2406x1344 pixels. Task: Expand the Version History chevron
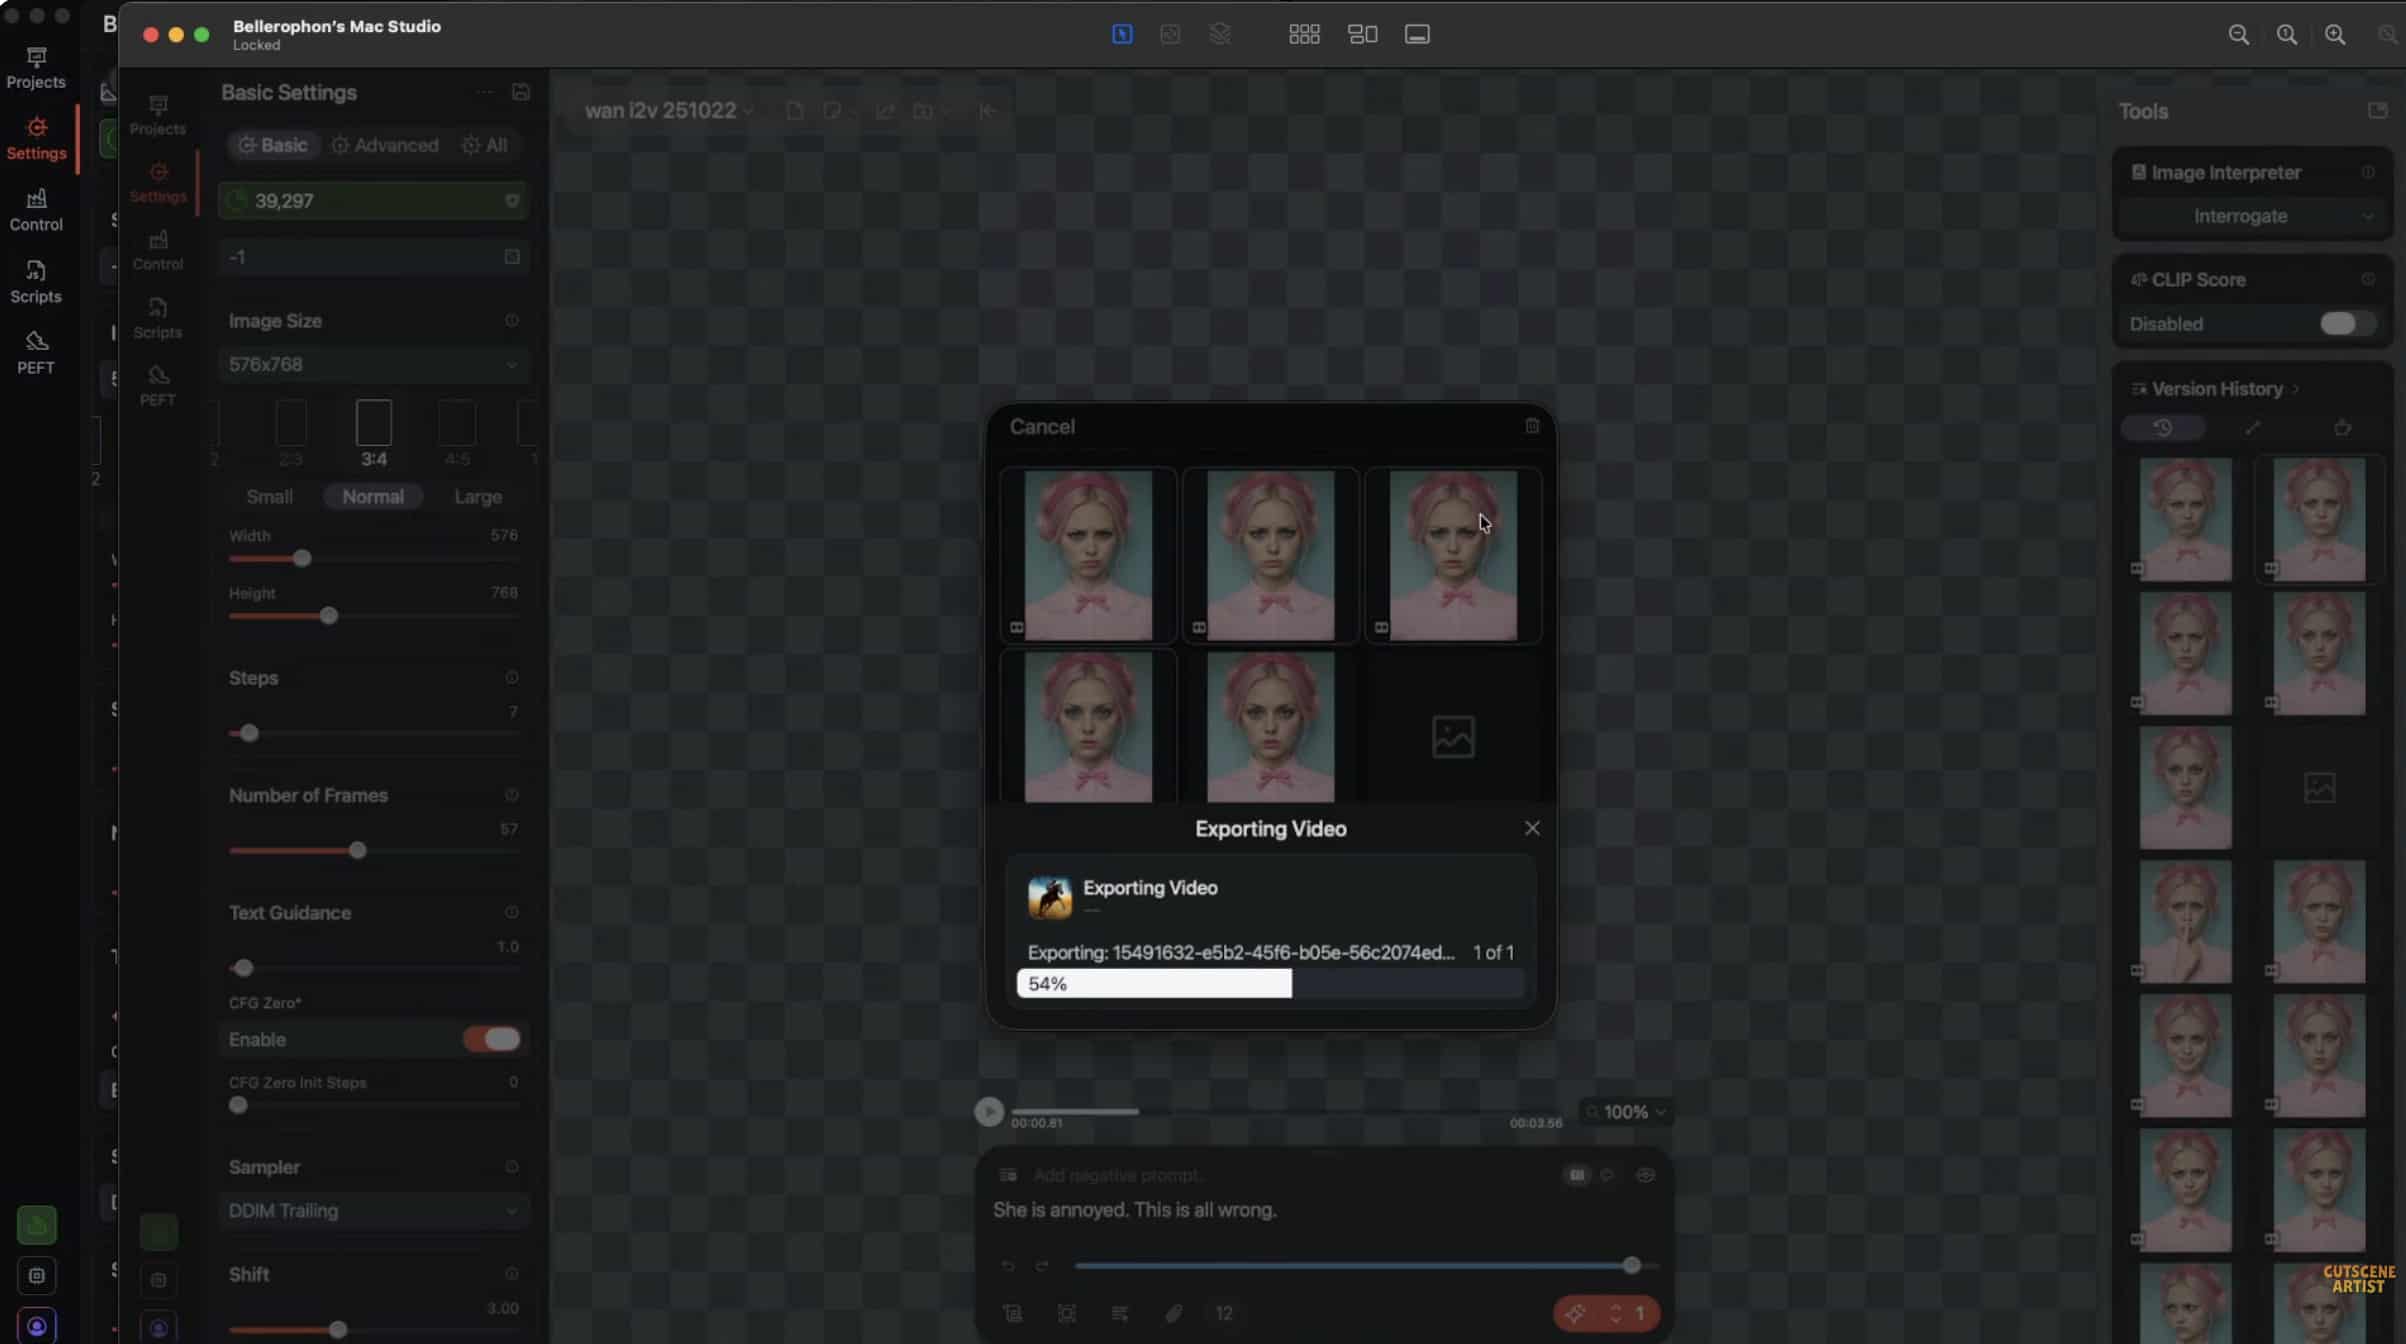2296,389
